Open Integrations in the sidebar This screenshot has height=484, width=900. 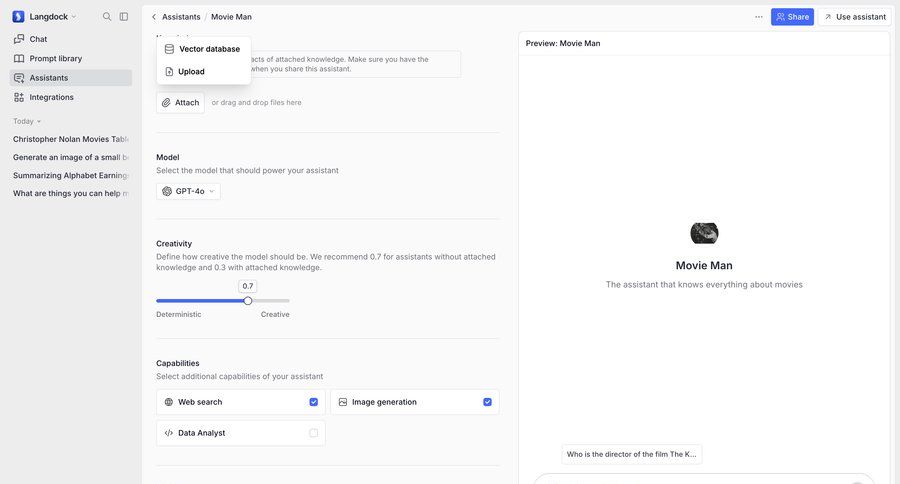point(51,97)
